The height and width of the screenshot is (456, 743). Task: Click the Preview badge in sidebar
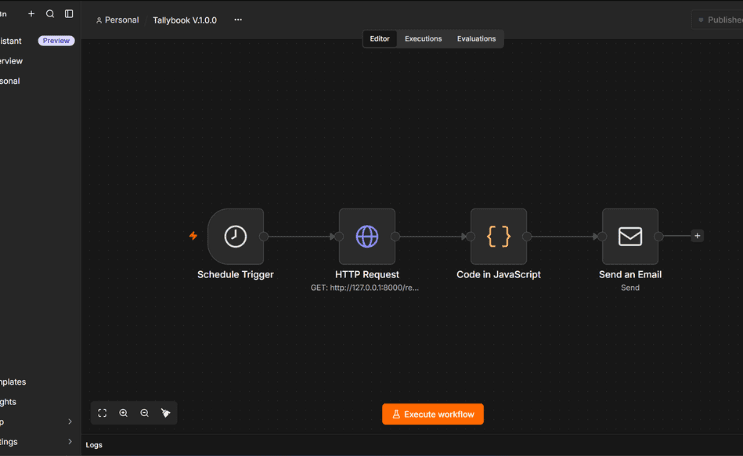[x=56, y=41]
